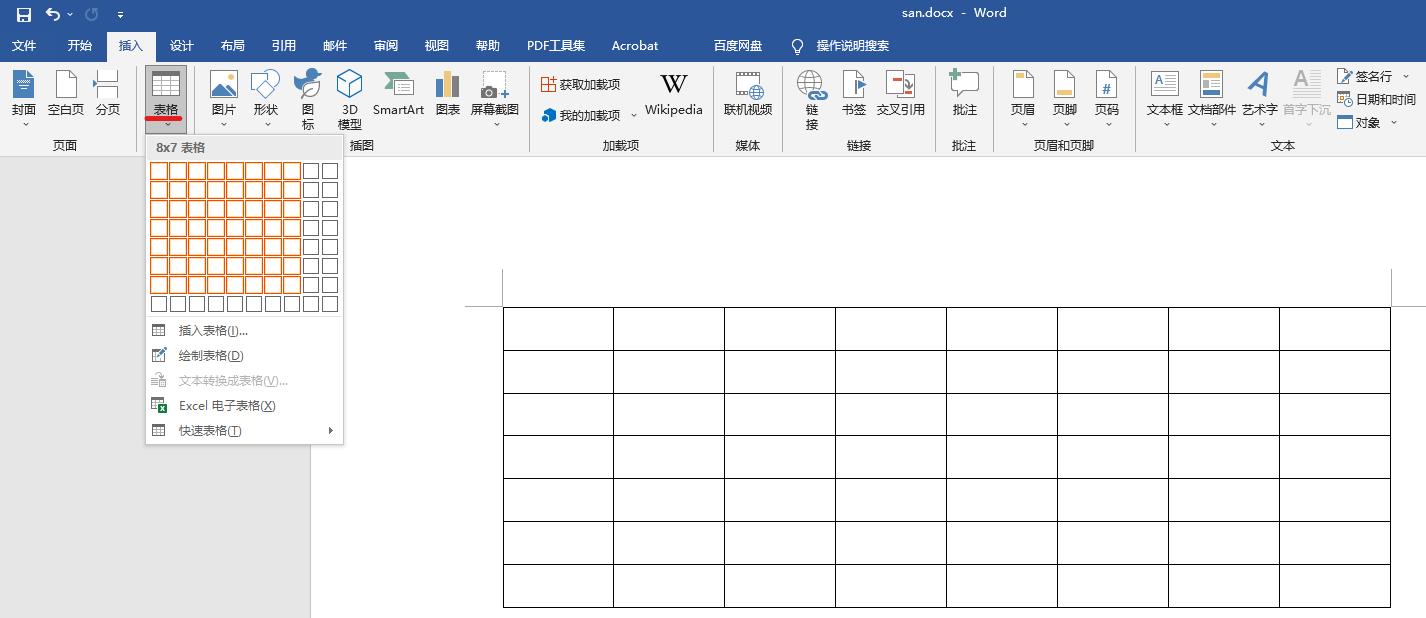Image resolution: width=1426 pixels, height=618 pixels.
Task: Switch to the View (视图) tab
Action: pos(437,46)
